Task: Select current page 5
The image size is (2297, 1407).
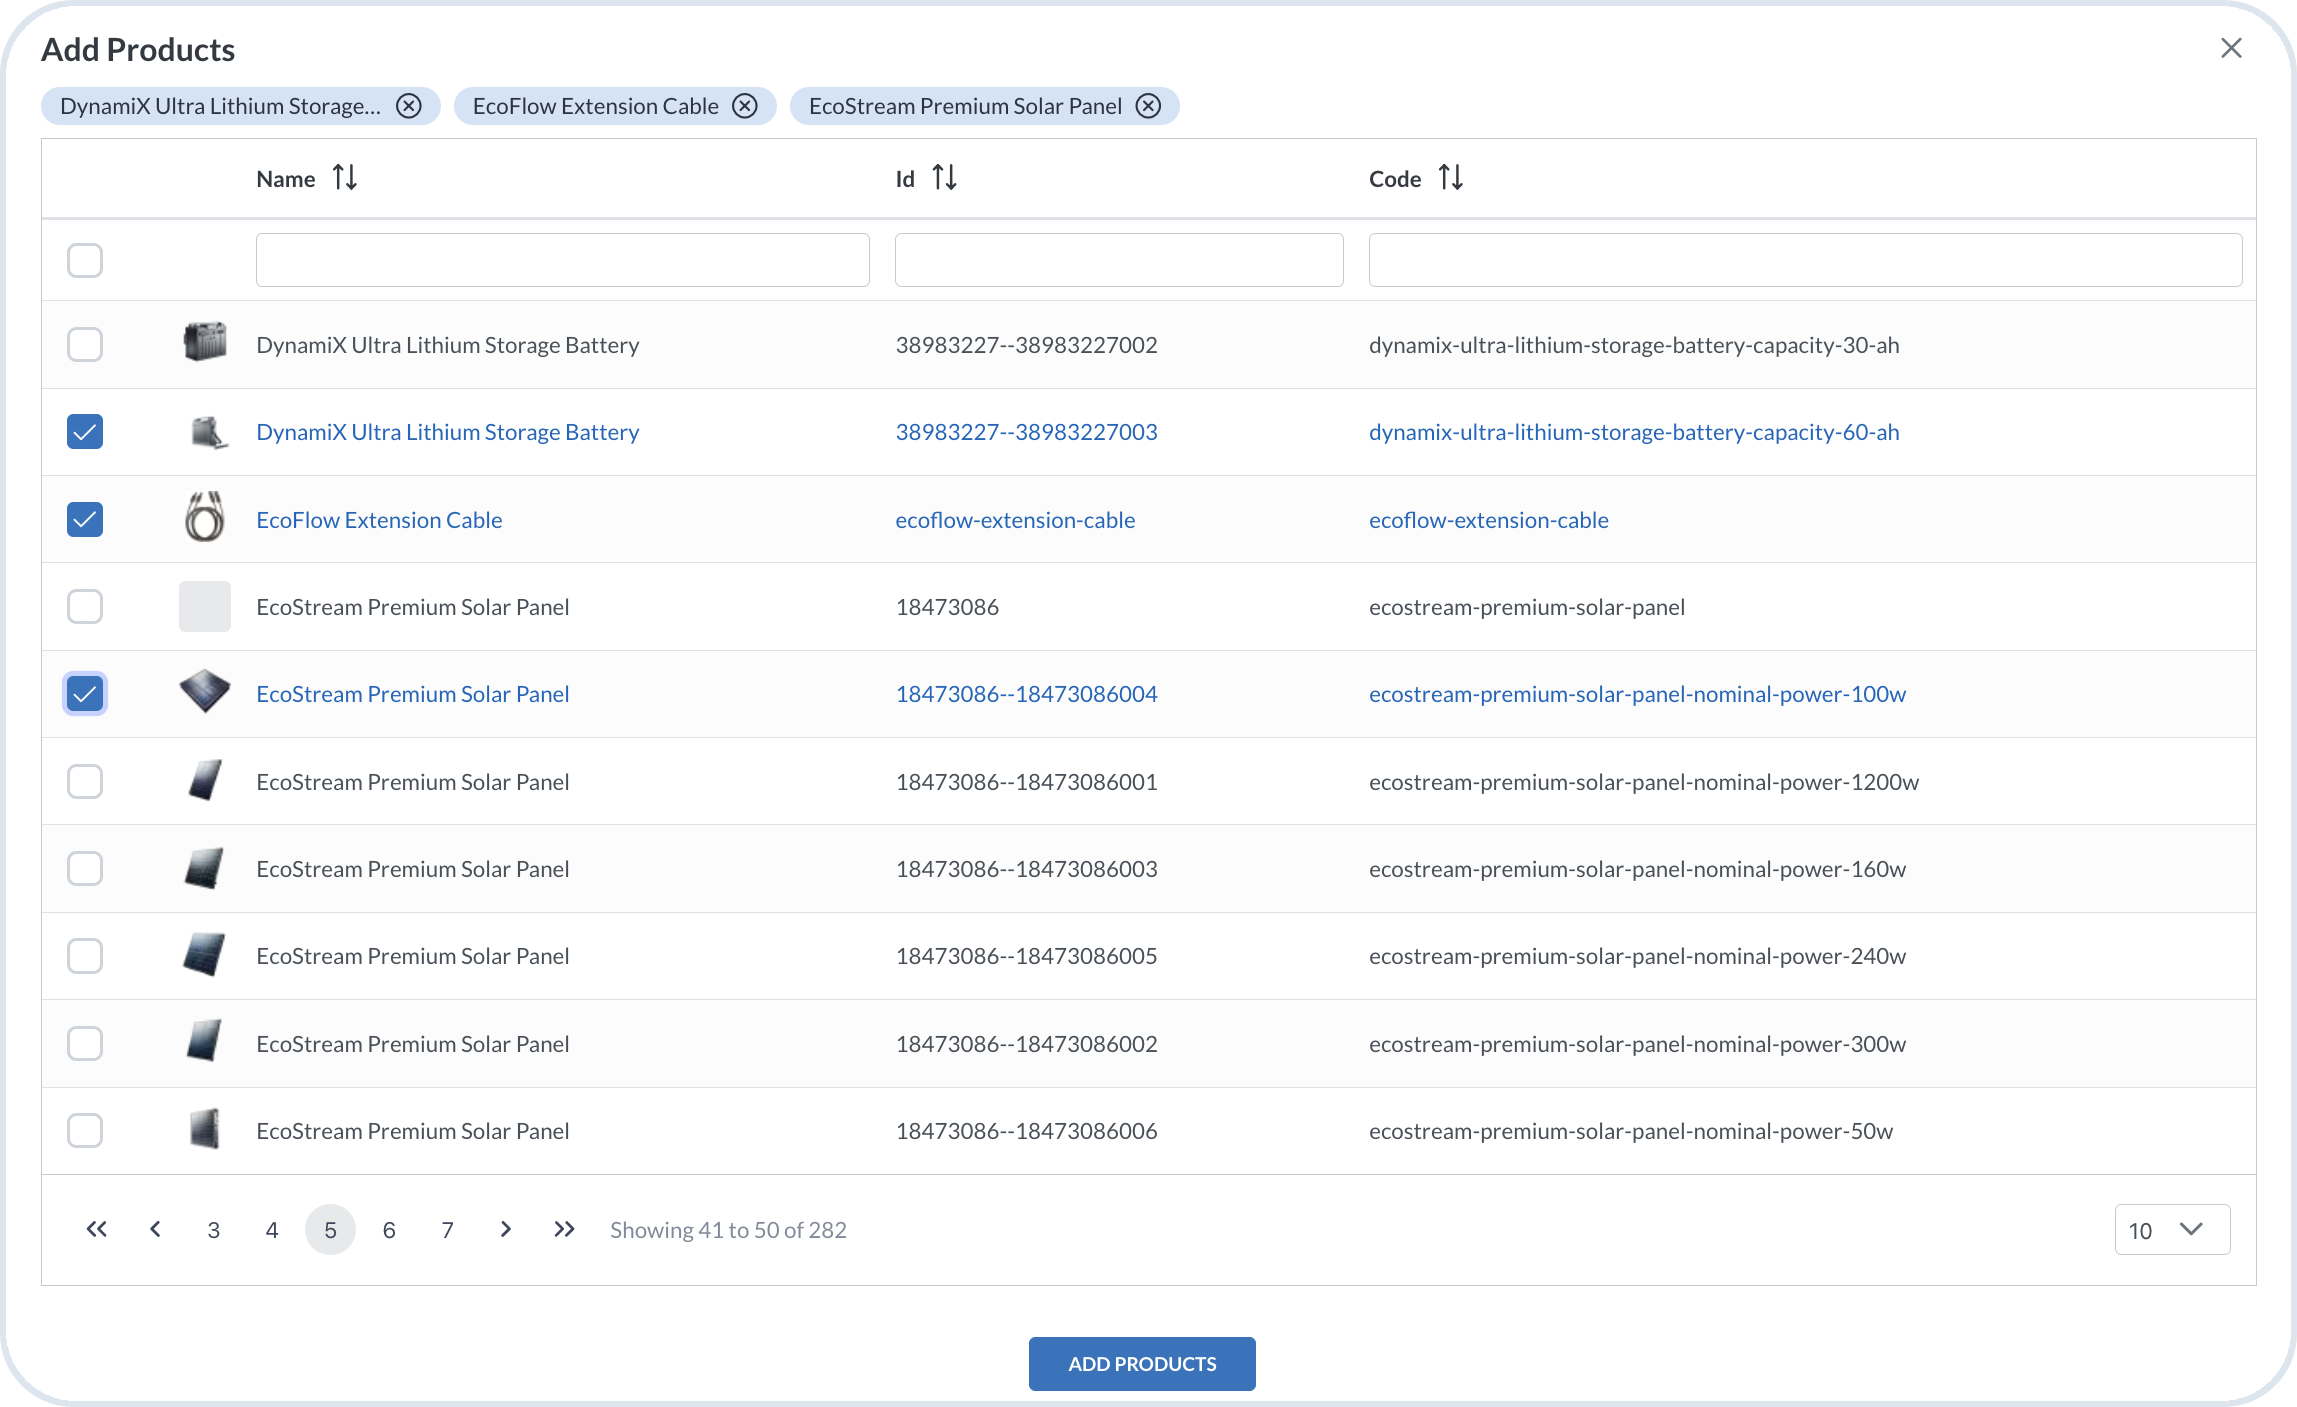Action: click(x=330, y=1229)
